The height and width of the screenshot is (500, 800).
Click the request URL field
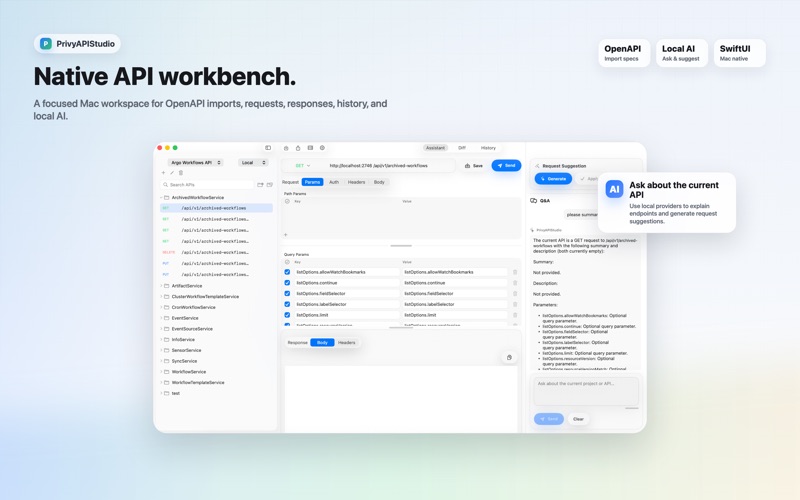pyautogui.click(x=379, y=166)
